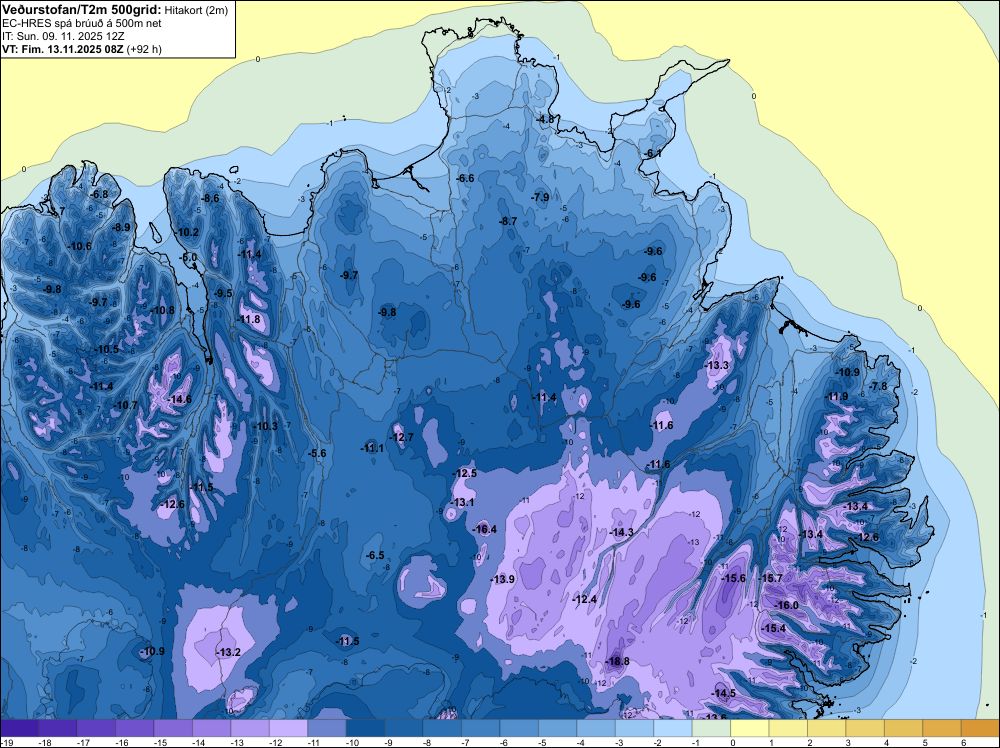Click the -8.9 temperature value
This screenshot has height=748, width=1000.
click(x=121, y=226)
